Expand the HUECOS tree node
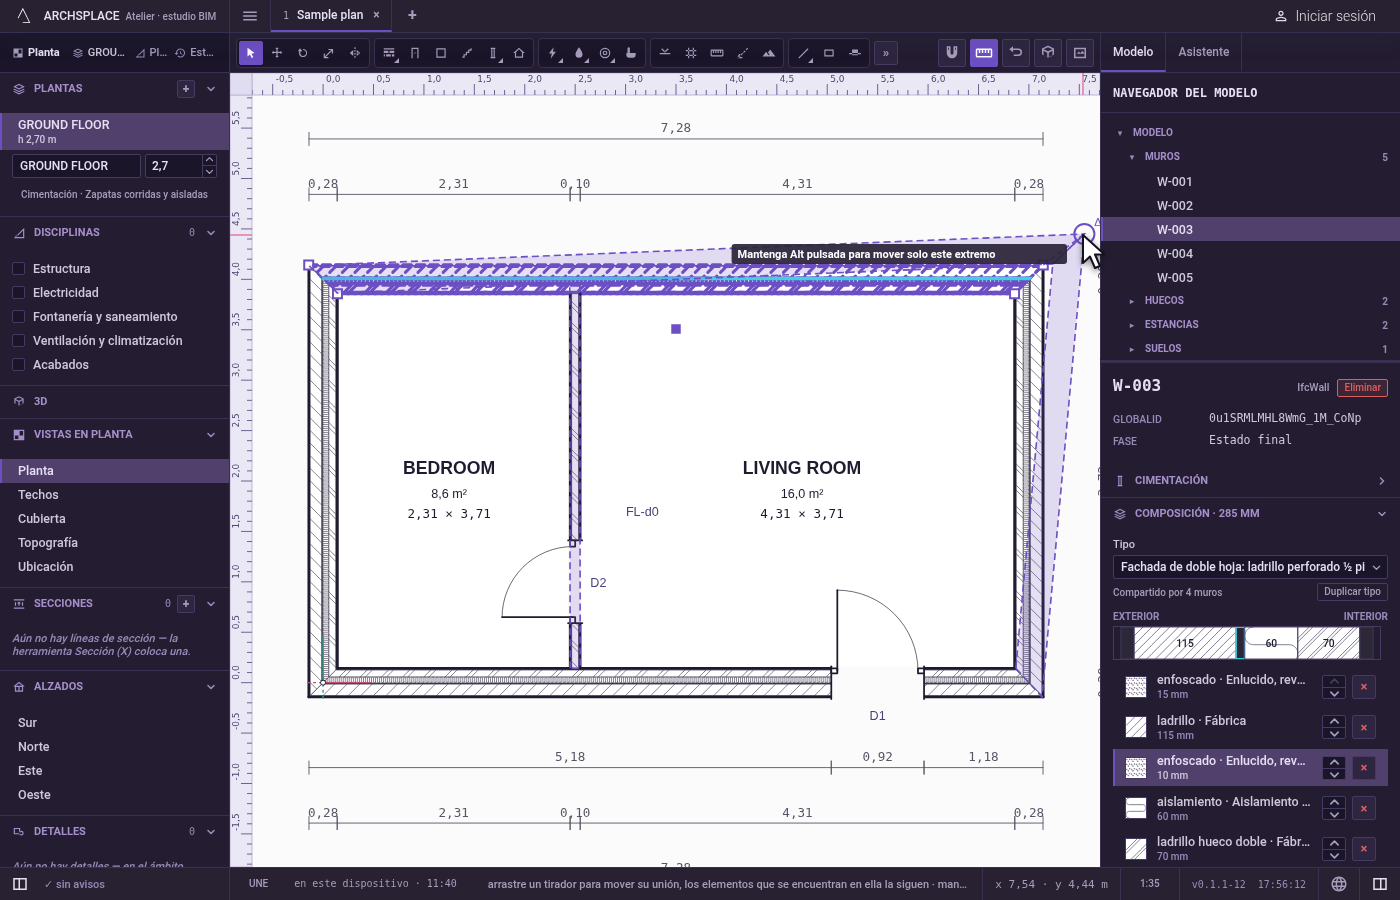 pos(1132,301)
